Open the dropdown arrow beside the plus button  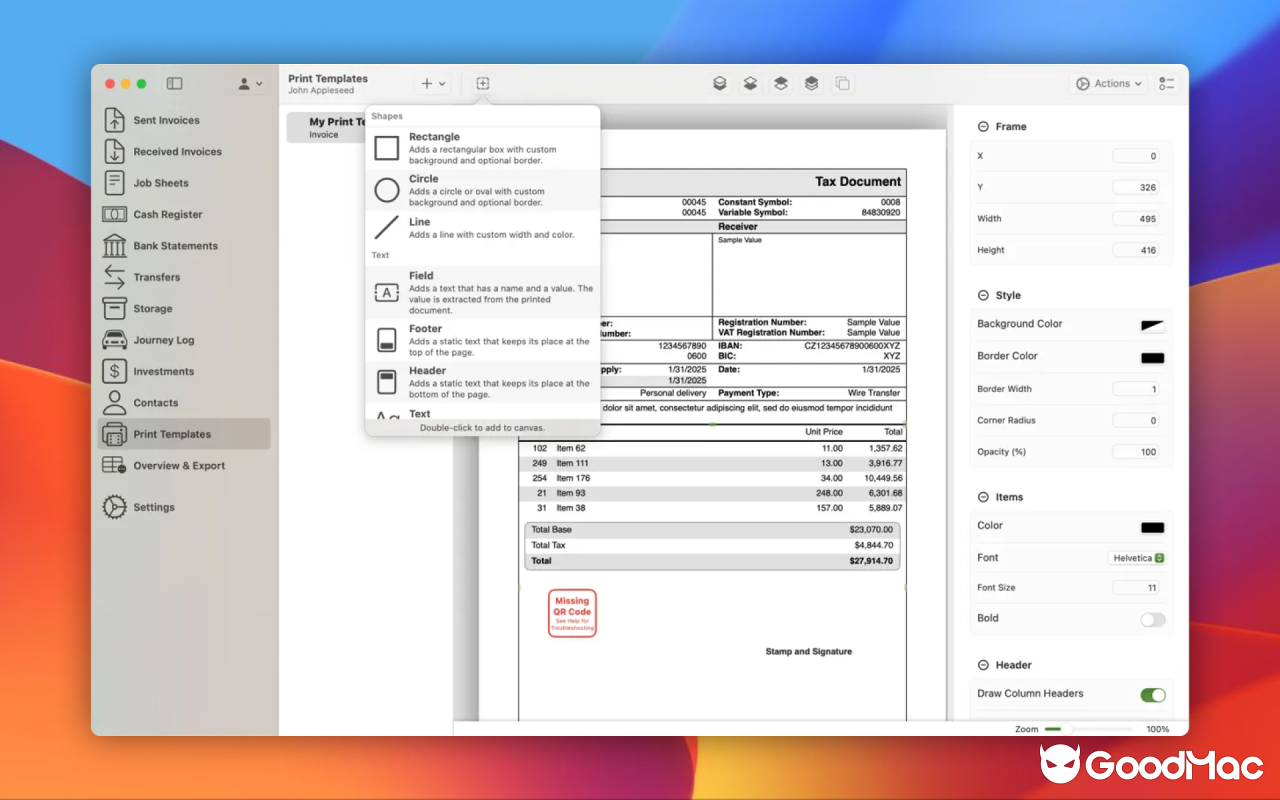441,83
